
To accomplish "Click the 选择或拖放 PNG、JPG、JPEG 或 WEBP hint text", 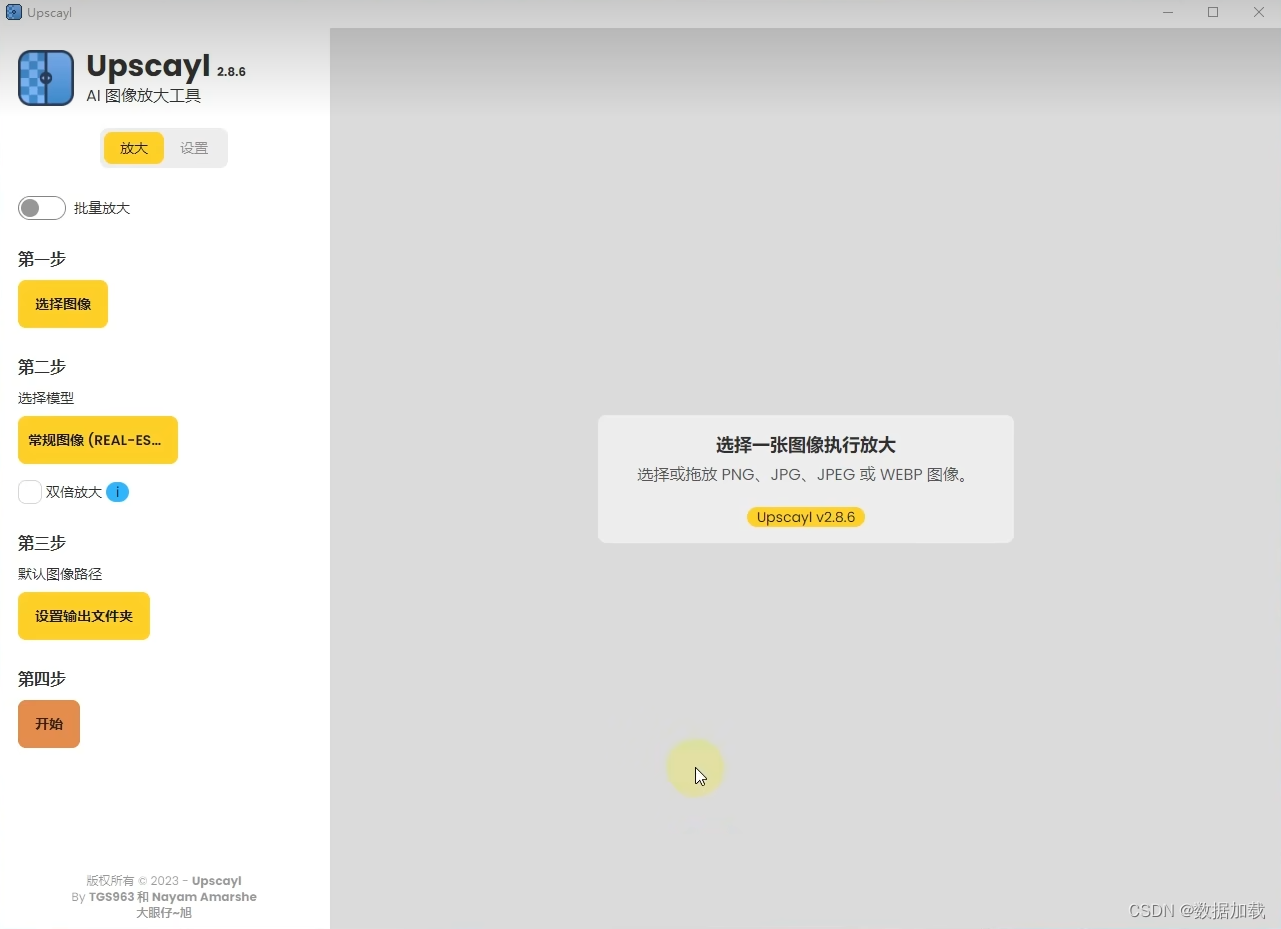I will tap(806, 475).
